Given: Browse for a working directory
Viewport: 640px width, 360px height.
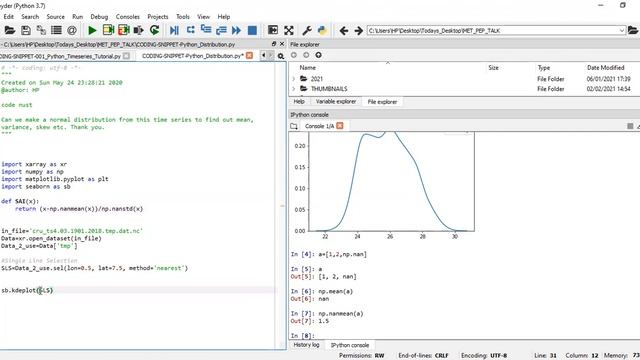Looking at the screenshot, I should tap(633, 30).
